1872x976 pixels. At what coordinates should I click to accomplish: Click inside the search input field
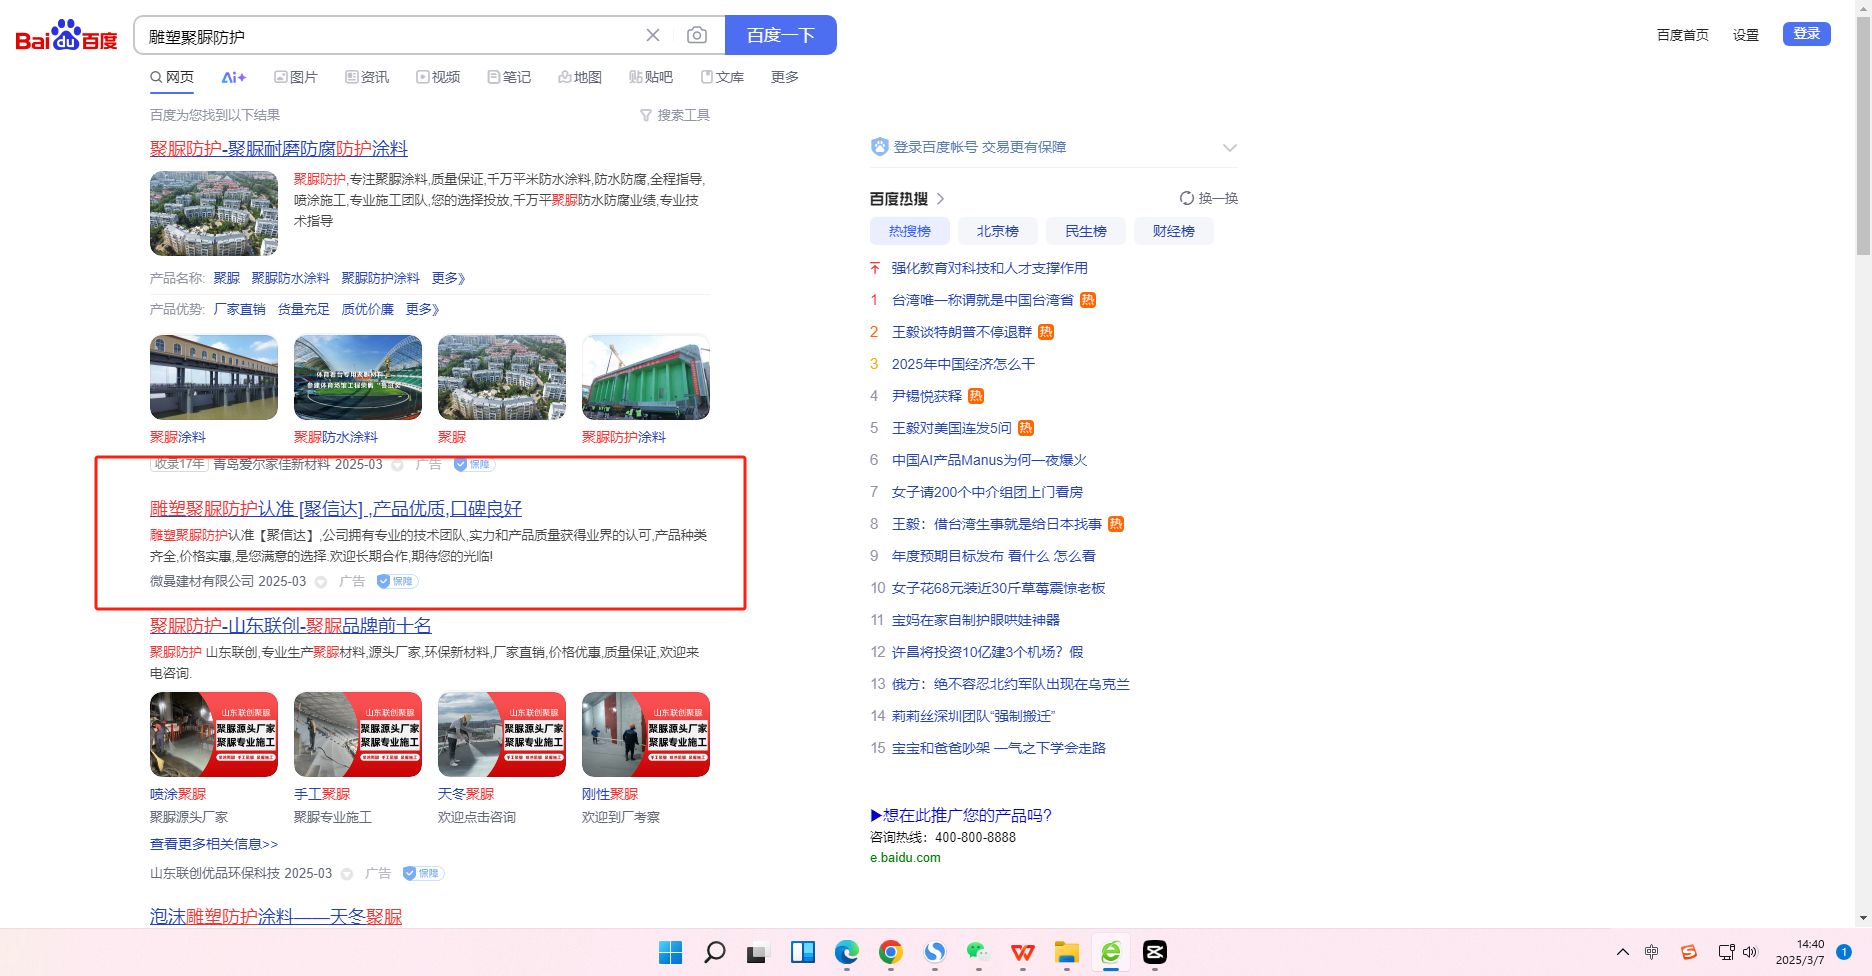(x=390, y=36)
